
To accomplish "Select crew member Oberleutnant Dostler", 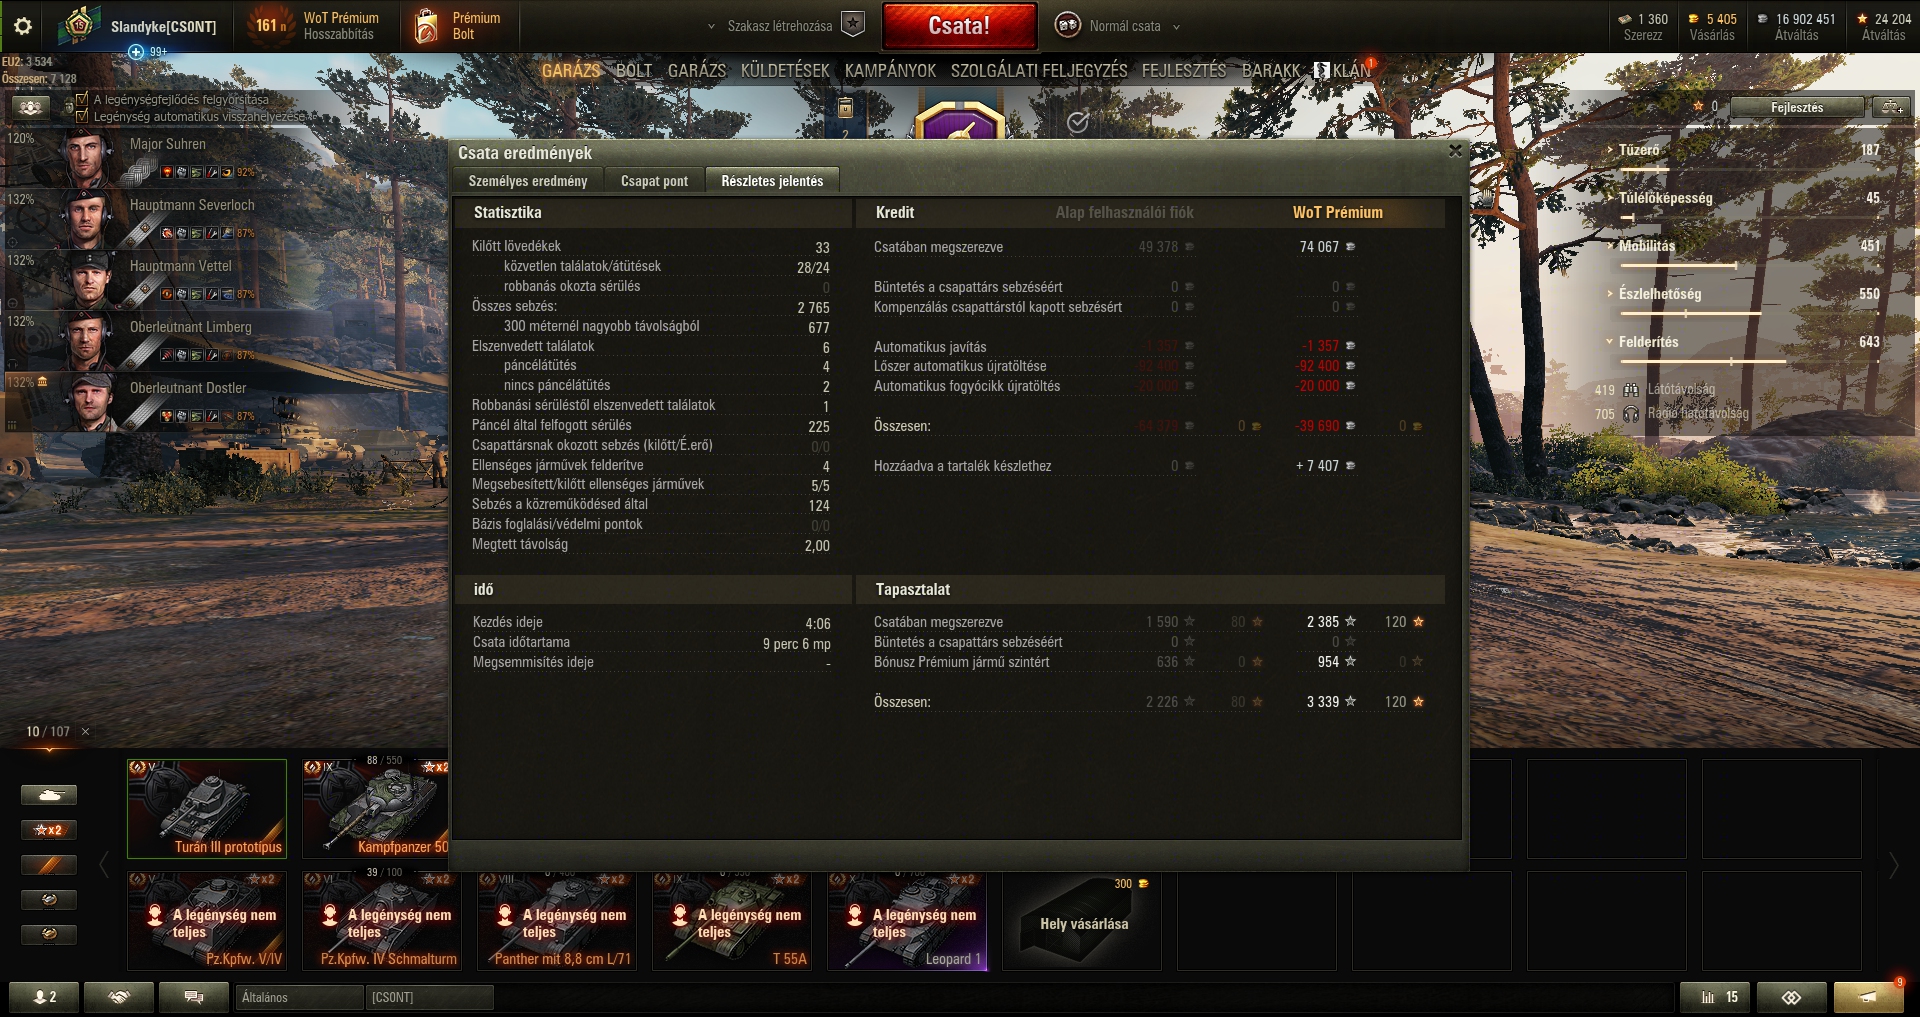I will click(225, 401).
